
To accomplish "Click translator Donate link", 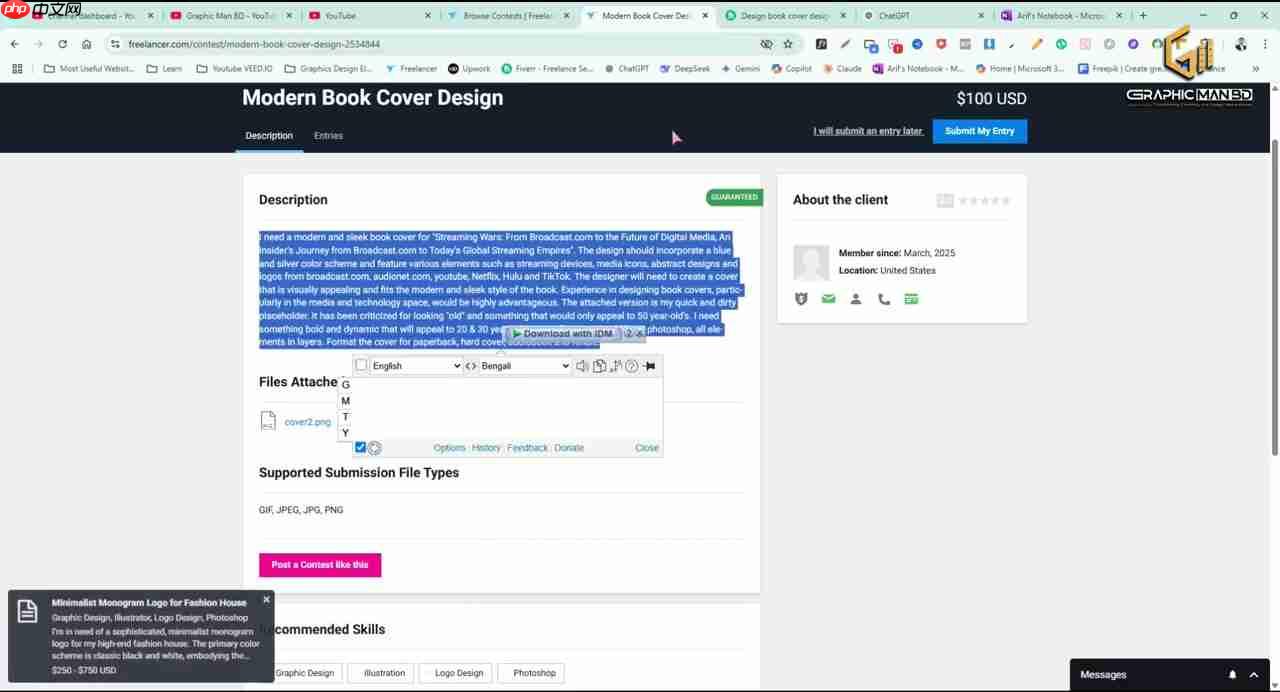I will point(569,448).
